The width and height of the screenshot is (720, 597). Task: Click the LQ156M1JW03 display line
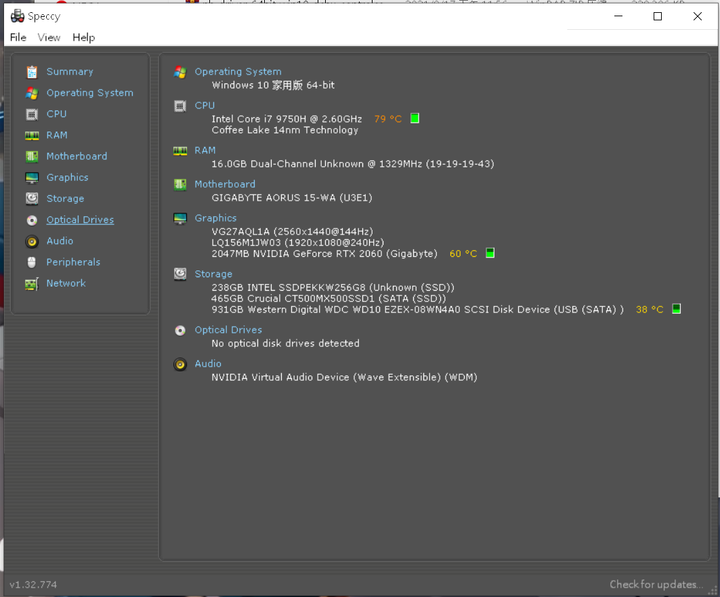pyautogui.click(x=298, y=242)
